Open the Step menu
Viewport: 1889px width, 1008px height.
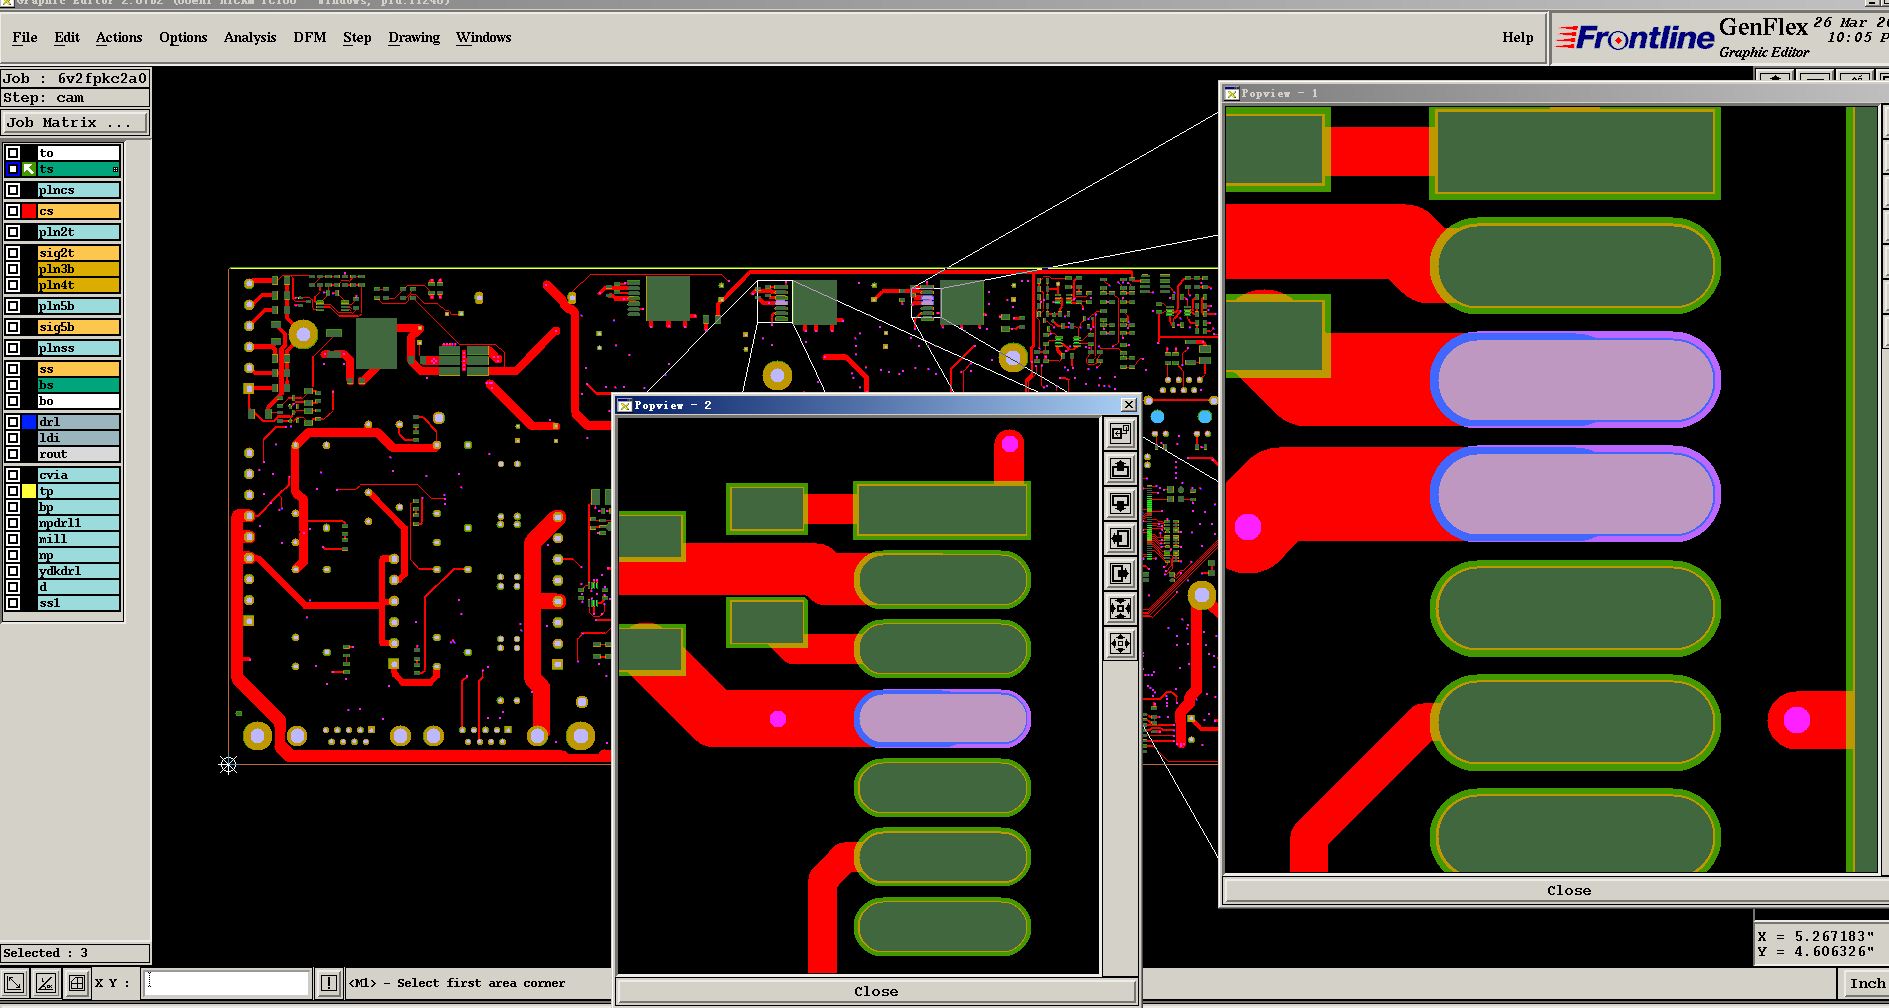(357, 37)
